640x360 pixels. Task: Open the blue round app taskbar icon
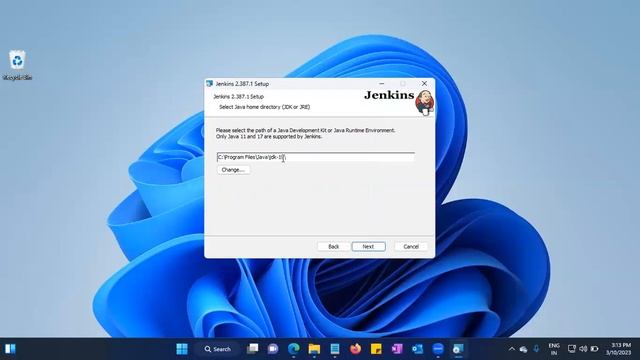pyautogui.click(x=438, y=349)
